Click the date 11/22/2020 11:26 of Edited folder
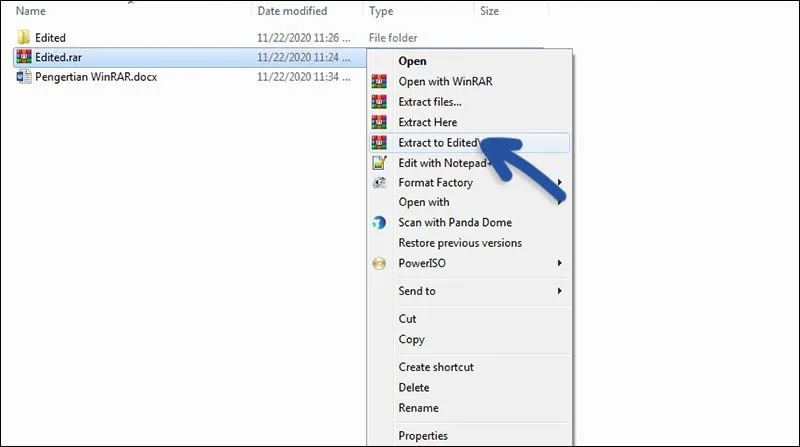 click(303, 38)
